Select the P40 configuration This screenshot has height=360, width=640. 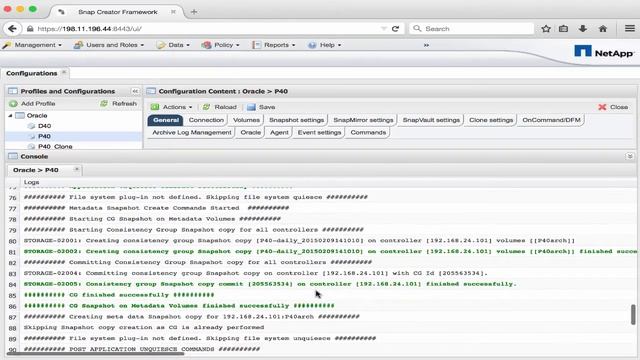coord(44,136)
